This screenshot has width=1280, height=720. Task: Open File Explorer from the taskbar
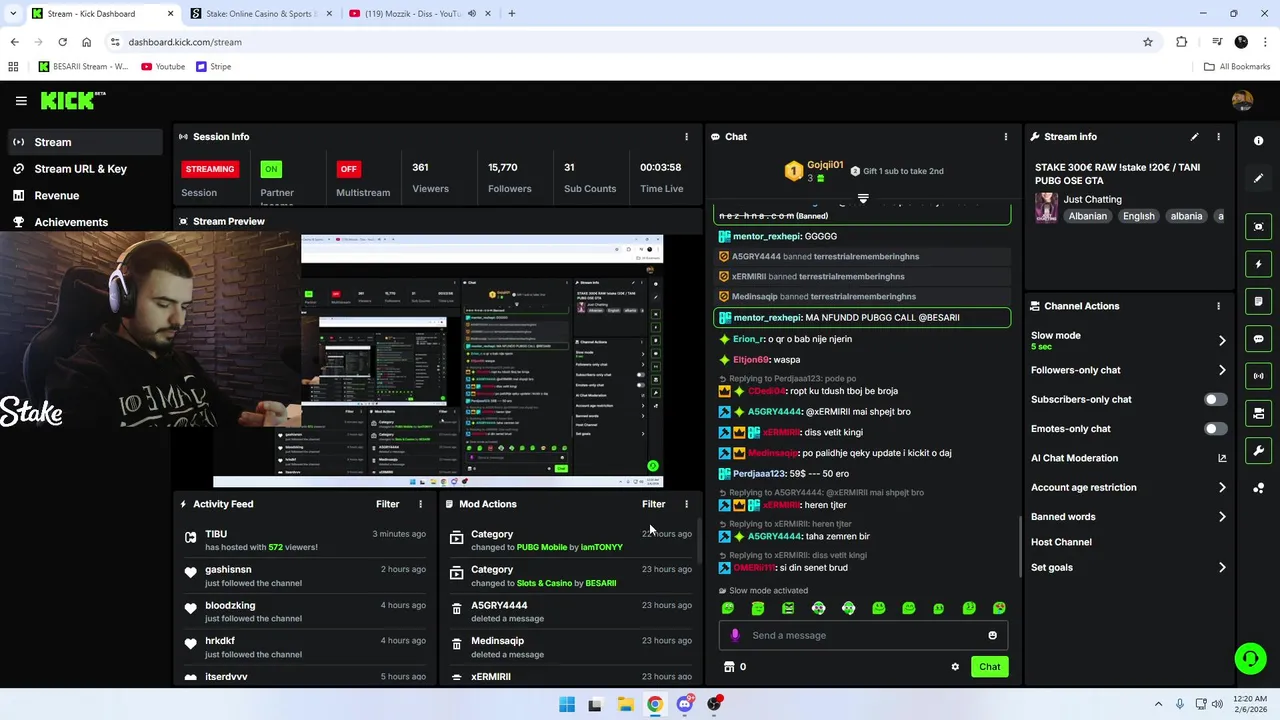click(625, 704)
